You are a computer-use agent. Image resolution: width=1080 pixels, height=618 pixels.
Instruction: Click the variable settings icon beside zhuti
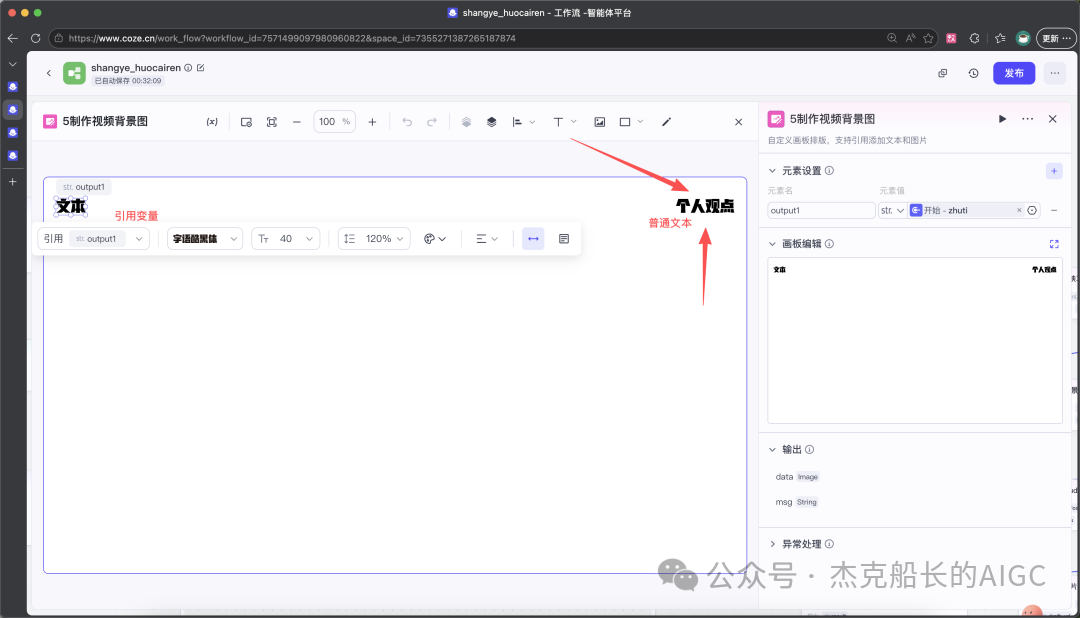point(1032,210)
